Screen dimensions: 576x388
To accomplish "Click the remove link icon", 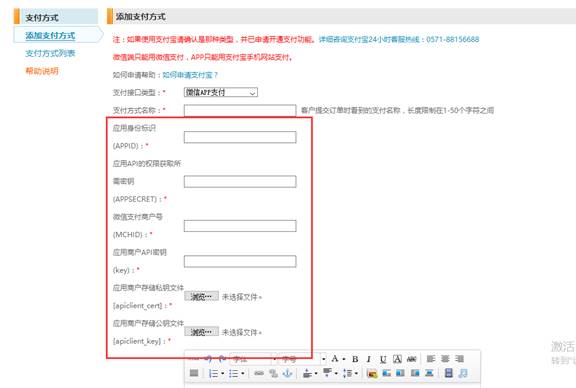I will click(273, 373).
